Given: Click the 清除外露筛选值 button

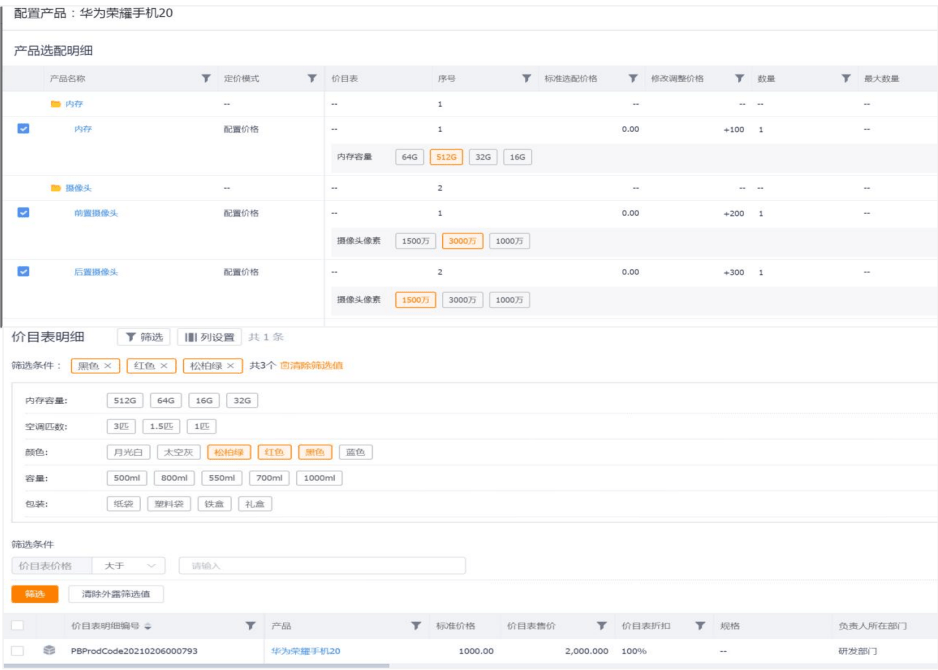Looking at the screenshot, I should [115, 594].
